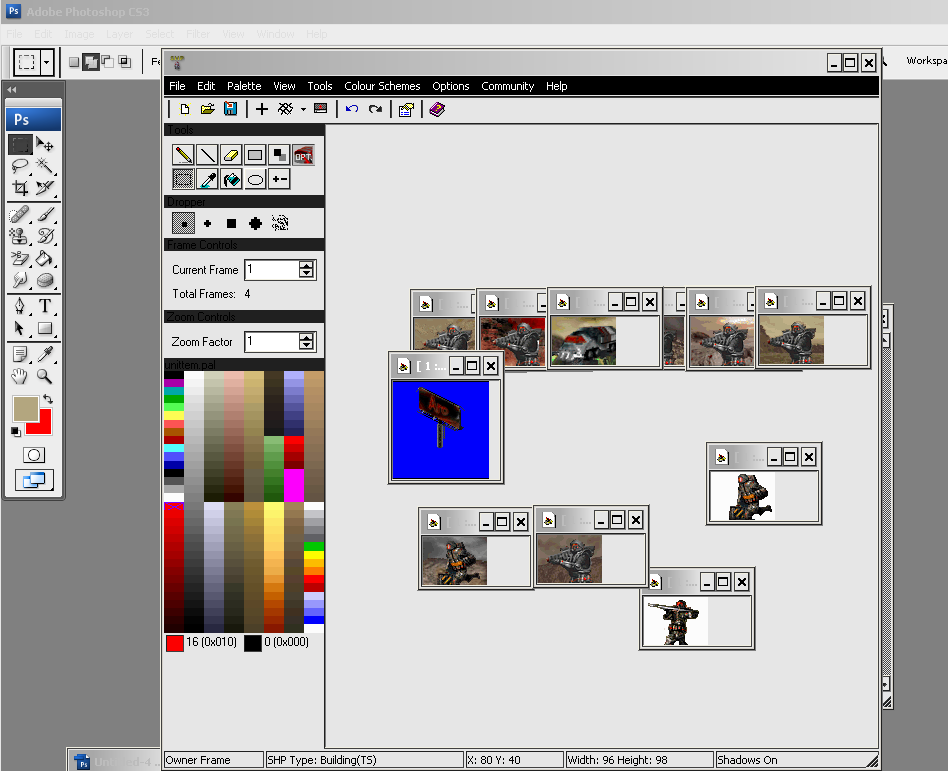Decrease the Zoom Factor with down arrow
948x771 pixels.
(x=307, y=346)
